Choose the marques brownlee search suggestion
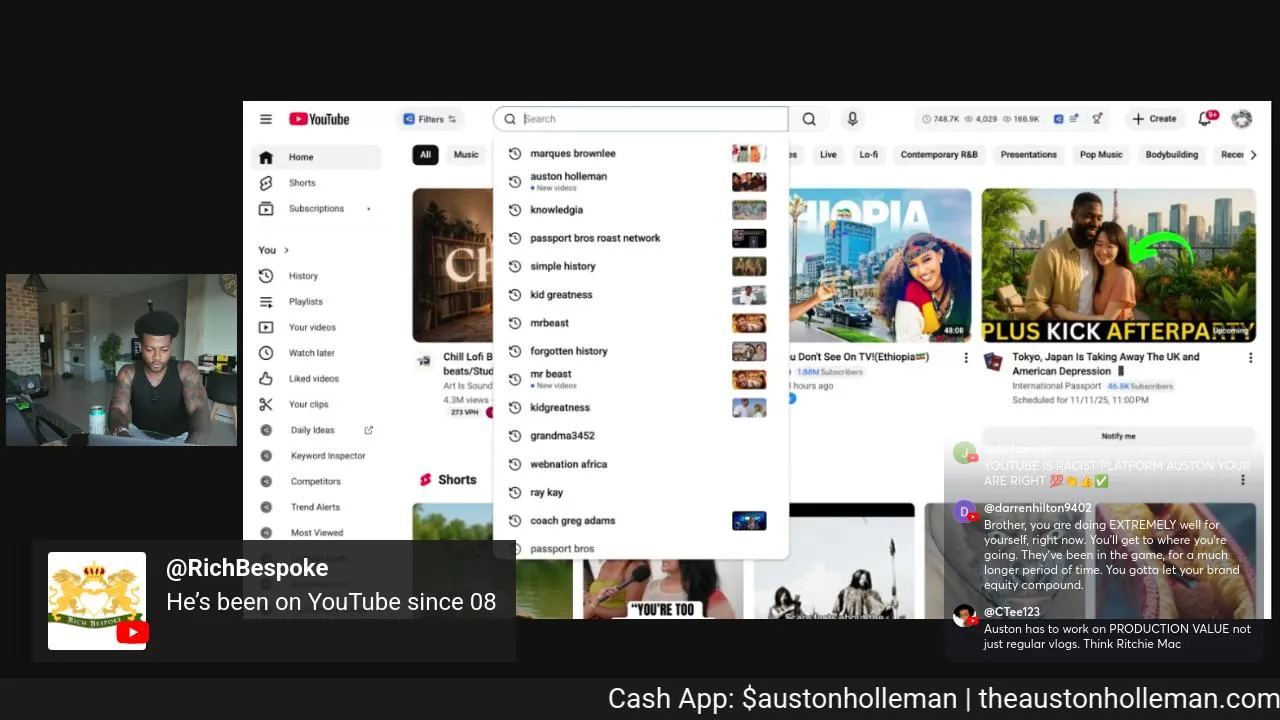The image size is (1280, 720). (x=640, y=154)
